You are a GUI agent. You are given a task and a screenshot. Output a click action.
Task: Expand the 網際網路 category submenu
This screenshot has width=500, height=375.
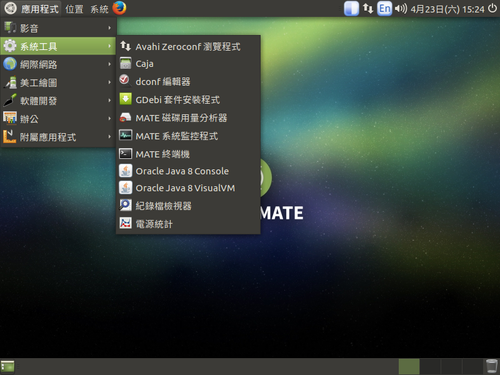click(x=58, y=64)
